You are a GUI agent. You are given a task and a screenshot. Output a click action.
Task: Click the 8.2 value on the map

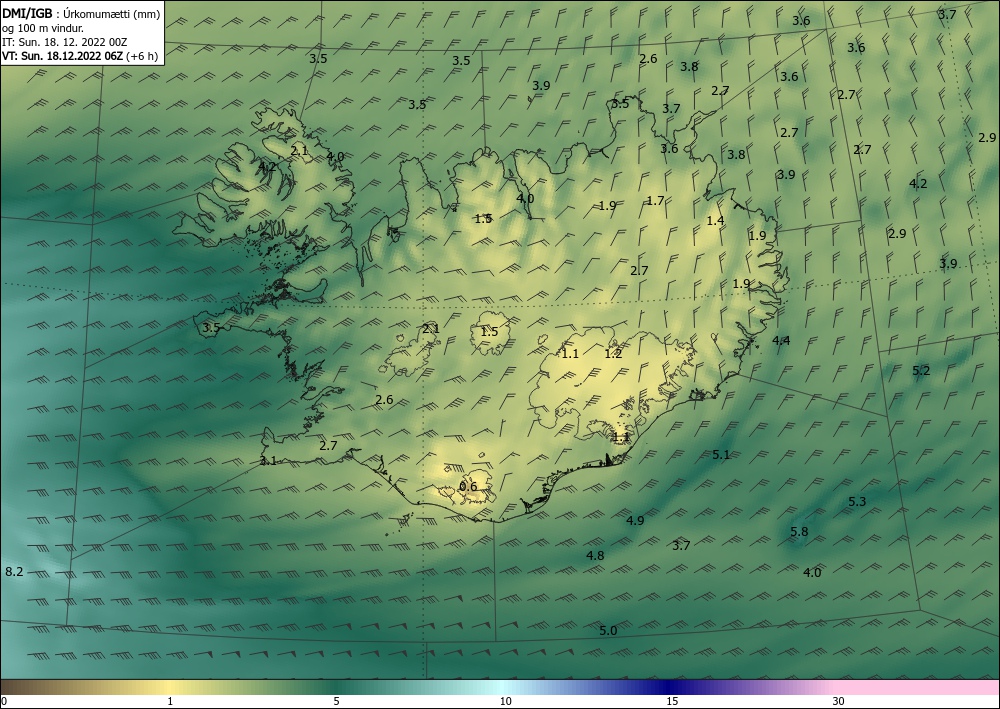14,571
